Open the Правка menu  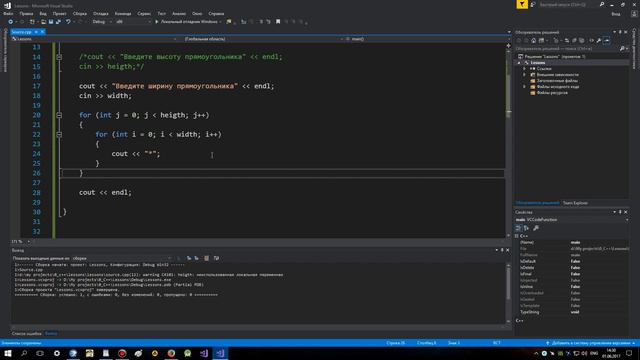tap(26, 13)
